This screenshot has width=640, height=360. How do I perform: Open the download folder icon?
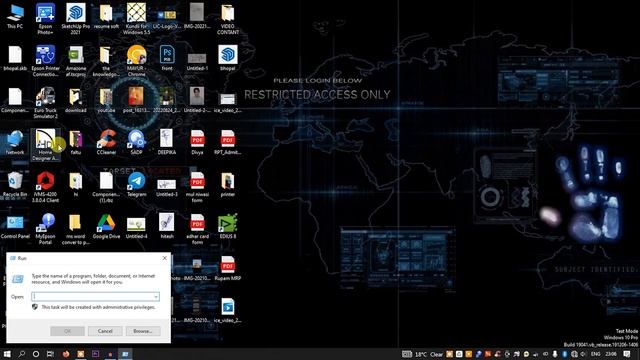[x=76, y=100]
